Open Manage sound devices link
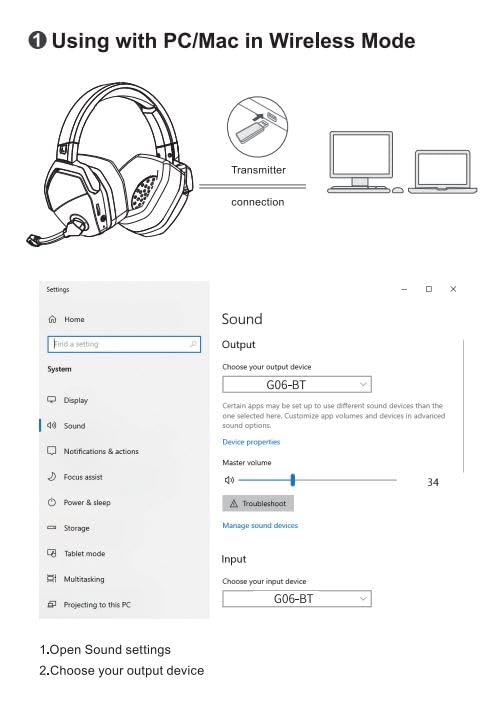 [x=260, y=525]
